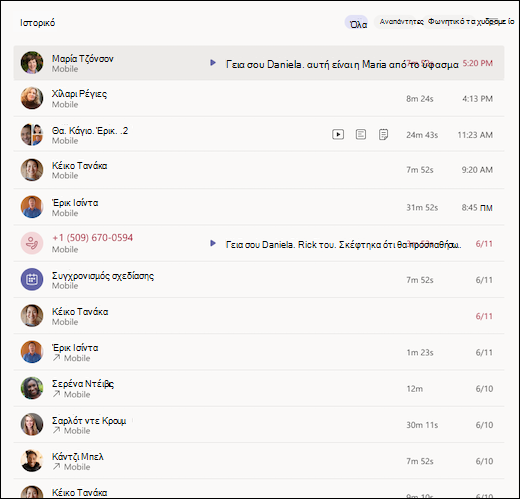The width and height of the screenshot is (520, 499).
Task: Click Σερένα Ντέιβς avatar
Action: [x=32, y=388]
